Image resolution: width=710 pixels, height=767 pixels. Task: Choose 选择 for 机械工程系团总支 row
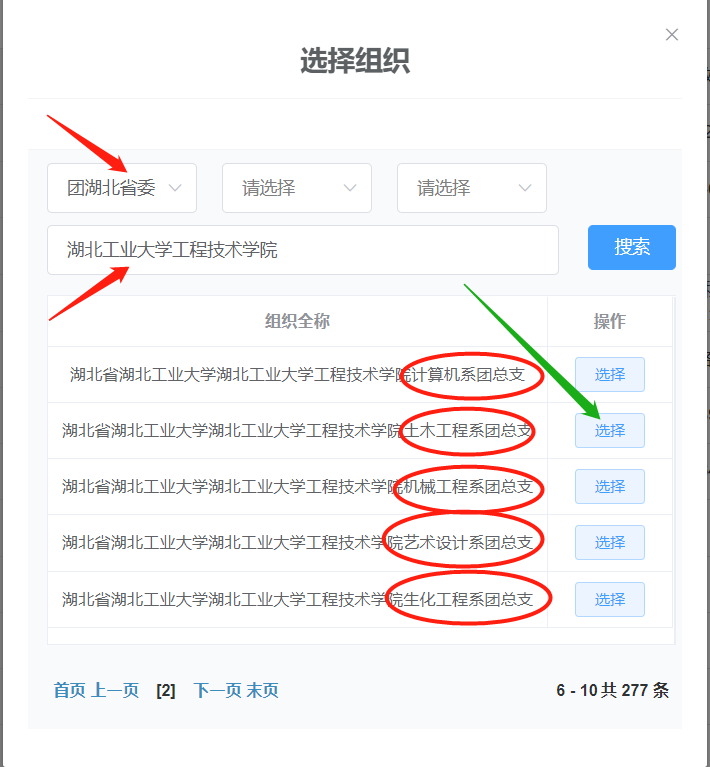click(609, 487)
